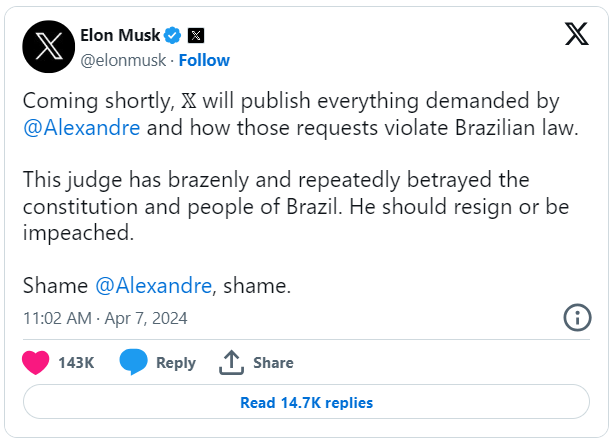Viewport: 615px width, 442px height.
Task: Click the small X affiliation badge beside the name
Action: (x=196, y=36)
